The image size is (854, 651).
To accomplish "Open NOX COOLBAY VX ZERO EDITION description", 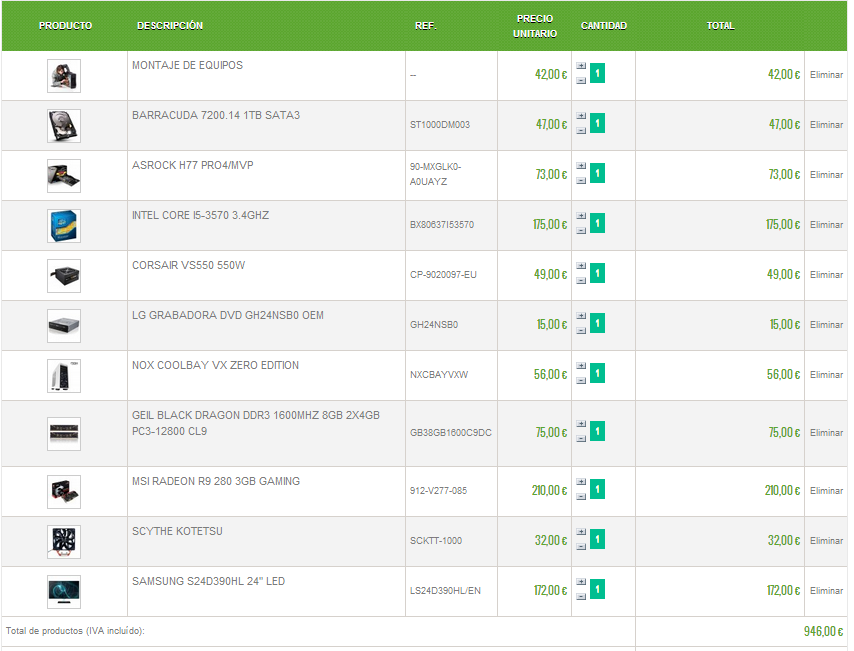I will [215, 366].
